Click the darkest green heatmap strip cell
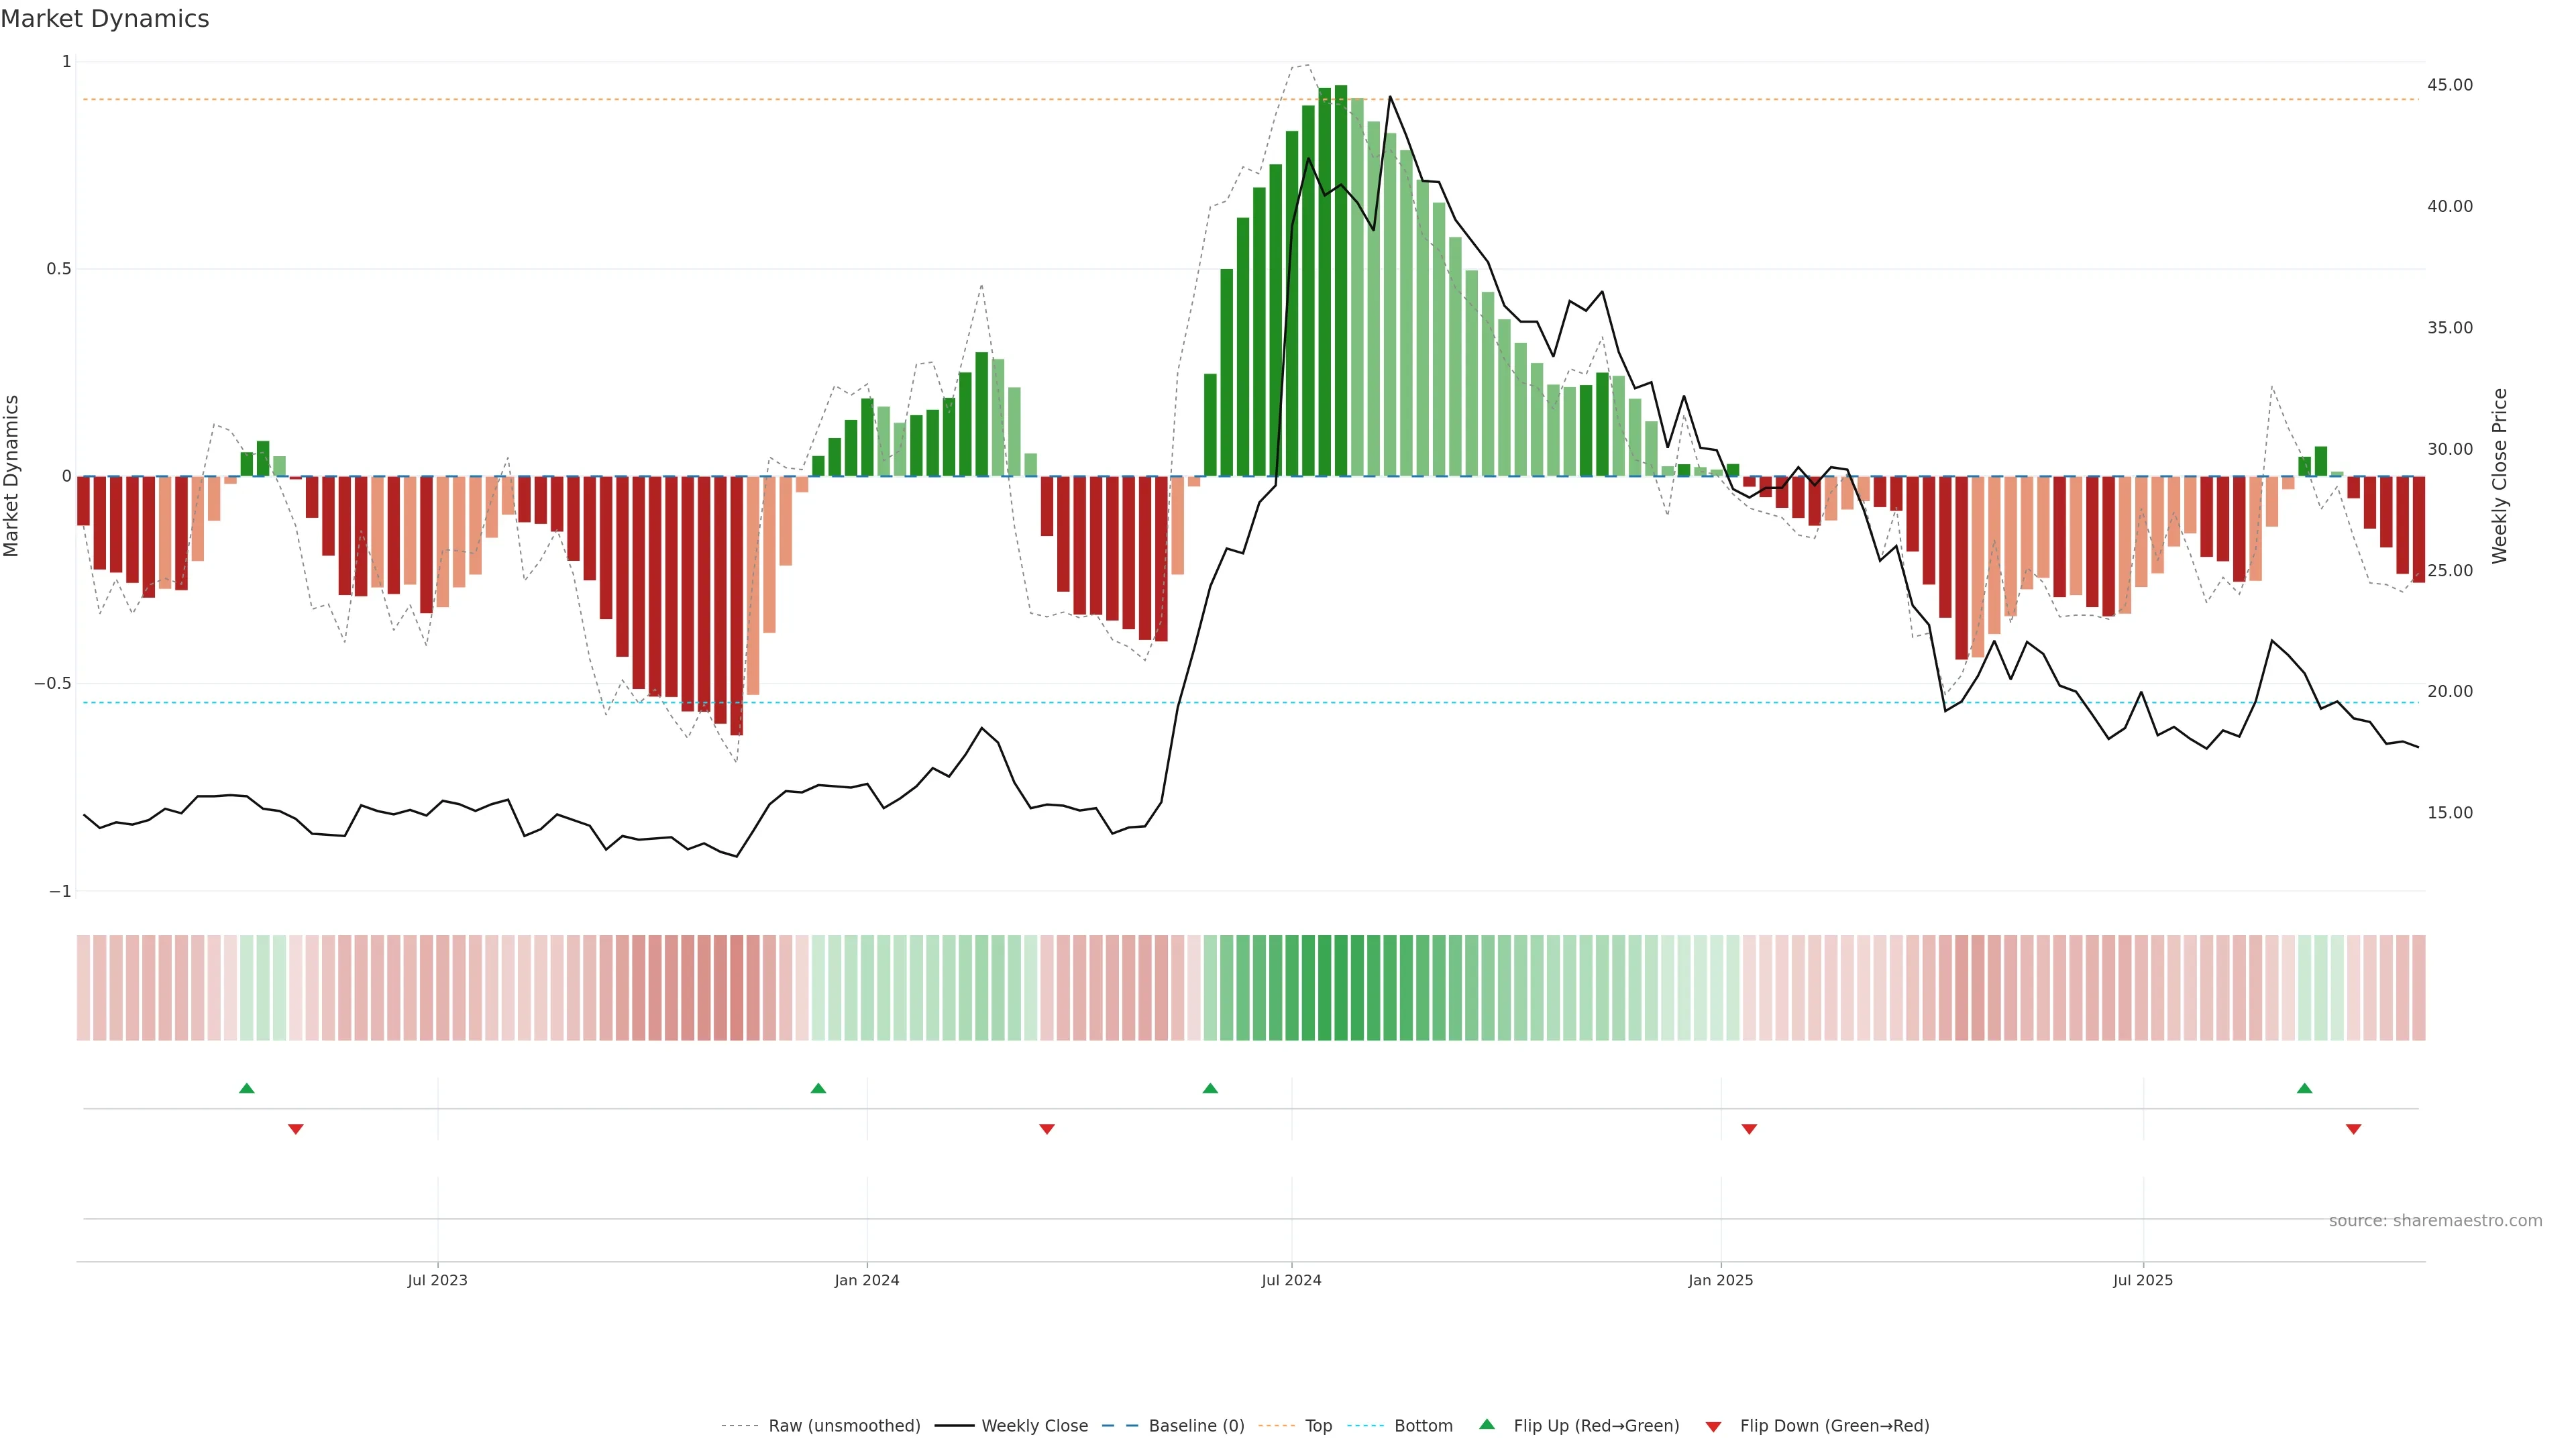This screenshot has width=2576, height=1449. 1340,987
